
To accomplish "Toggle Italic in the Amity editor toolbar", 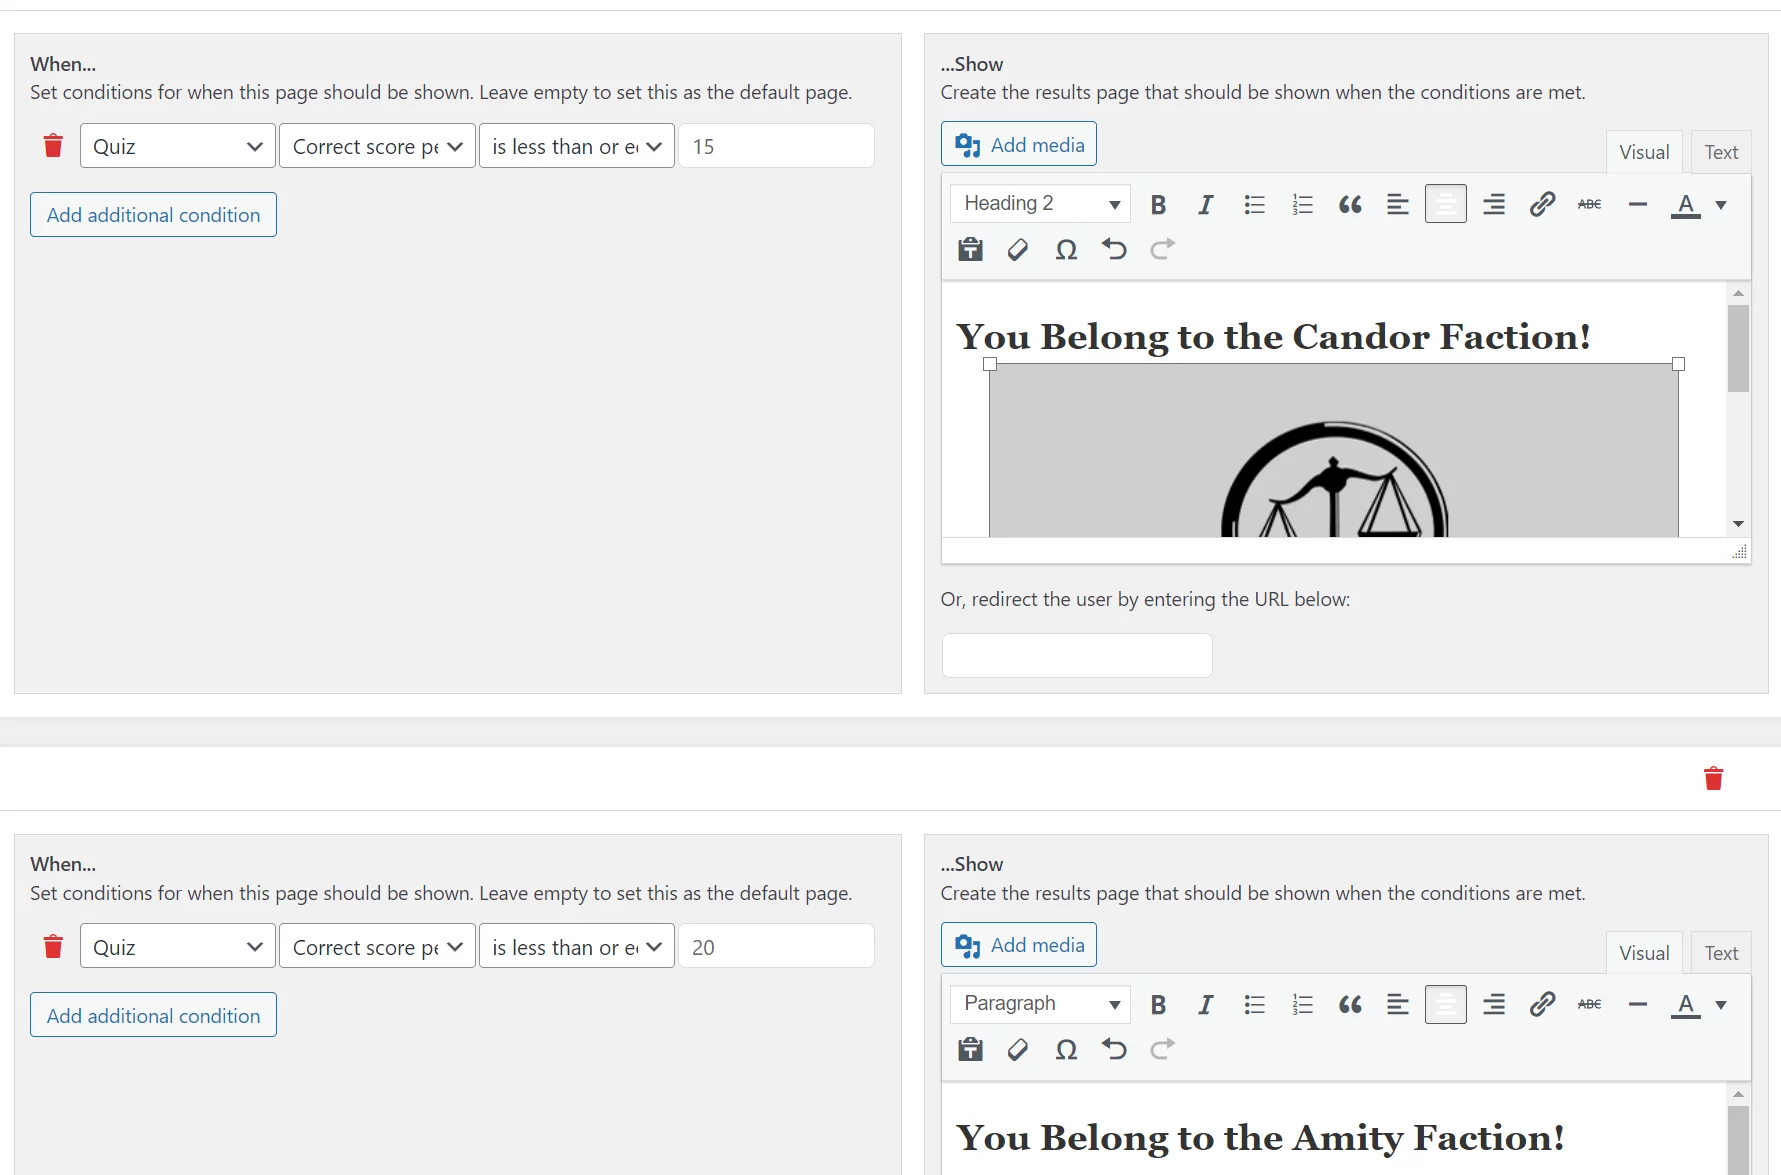I will [1206, 1005].
